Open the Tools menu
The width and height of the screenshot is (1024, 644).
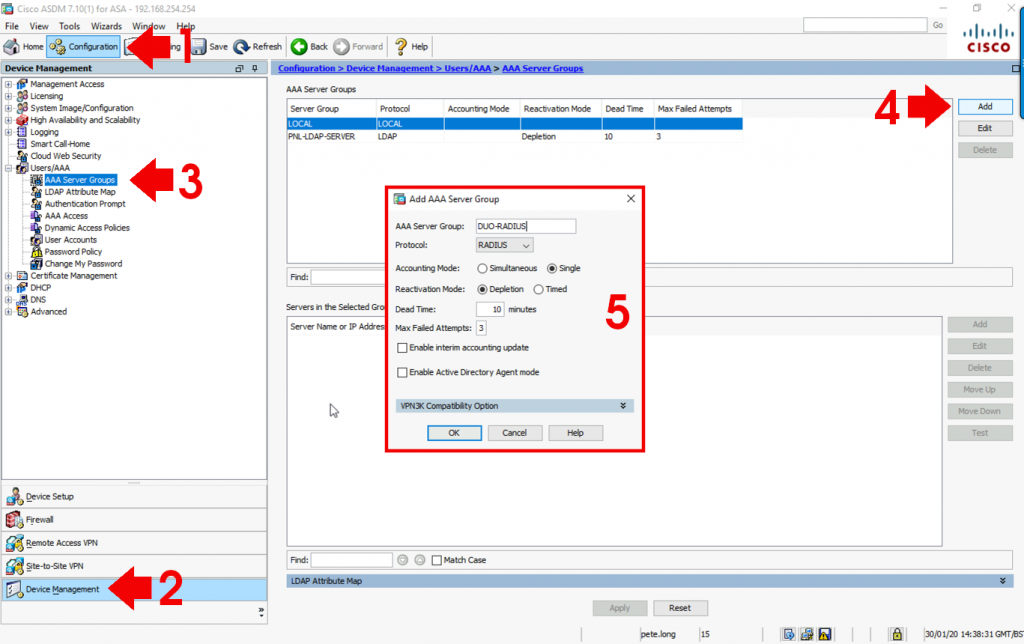69,26
